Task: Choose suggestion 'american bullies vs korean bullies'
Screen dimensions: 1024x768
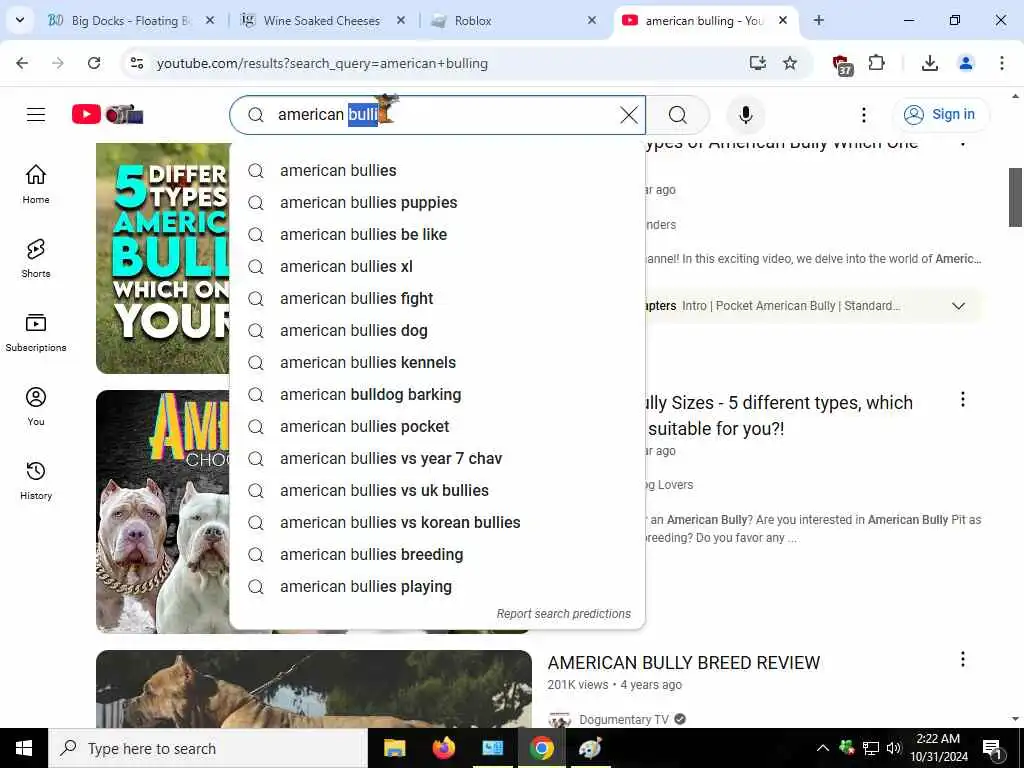Action: coord(438,522)
